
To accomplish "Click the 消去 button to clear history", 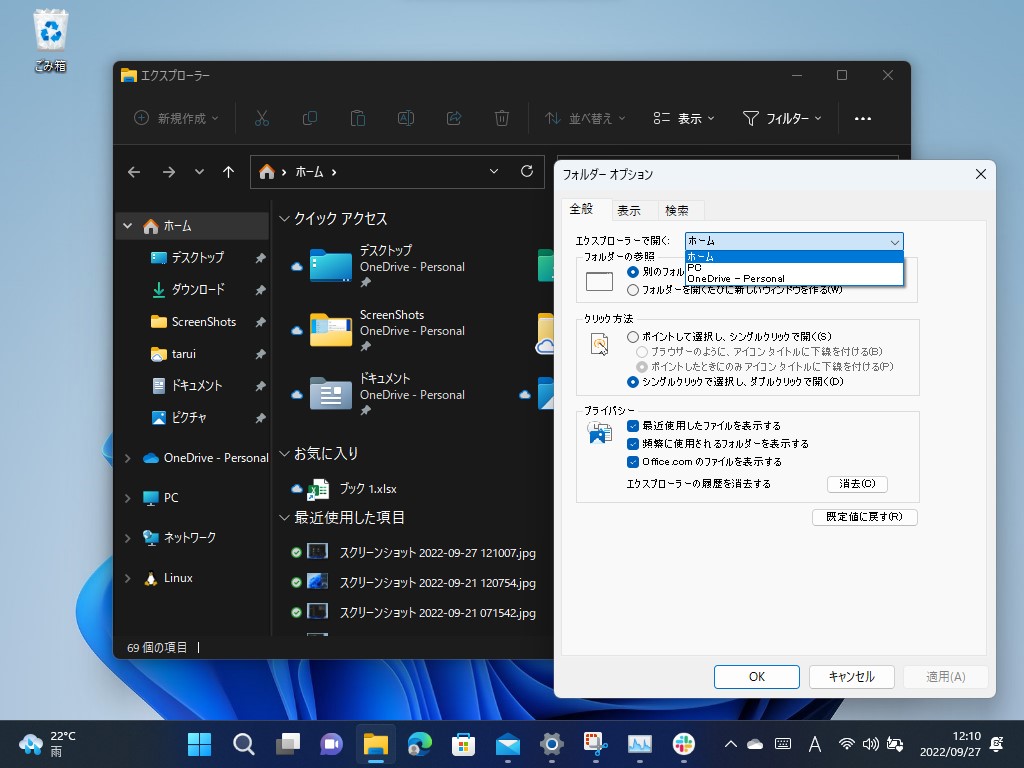I will coord(855,484).
